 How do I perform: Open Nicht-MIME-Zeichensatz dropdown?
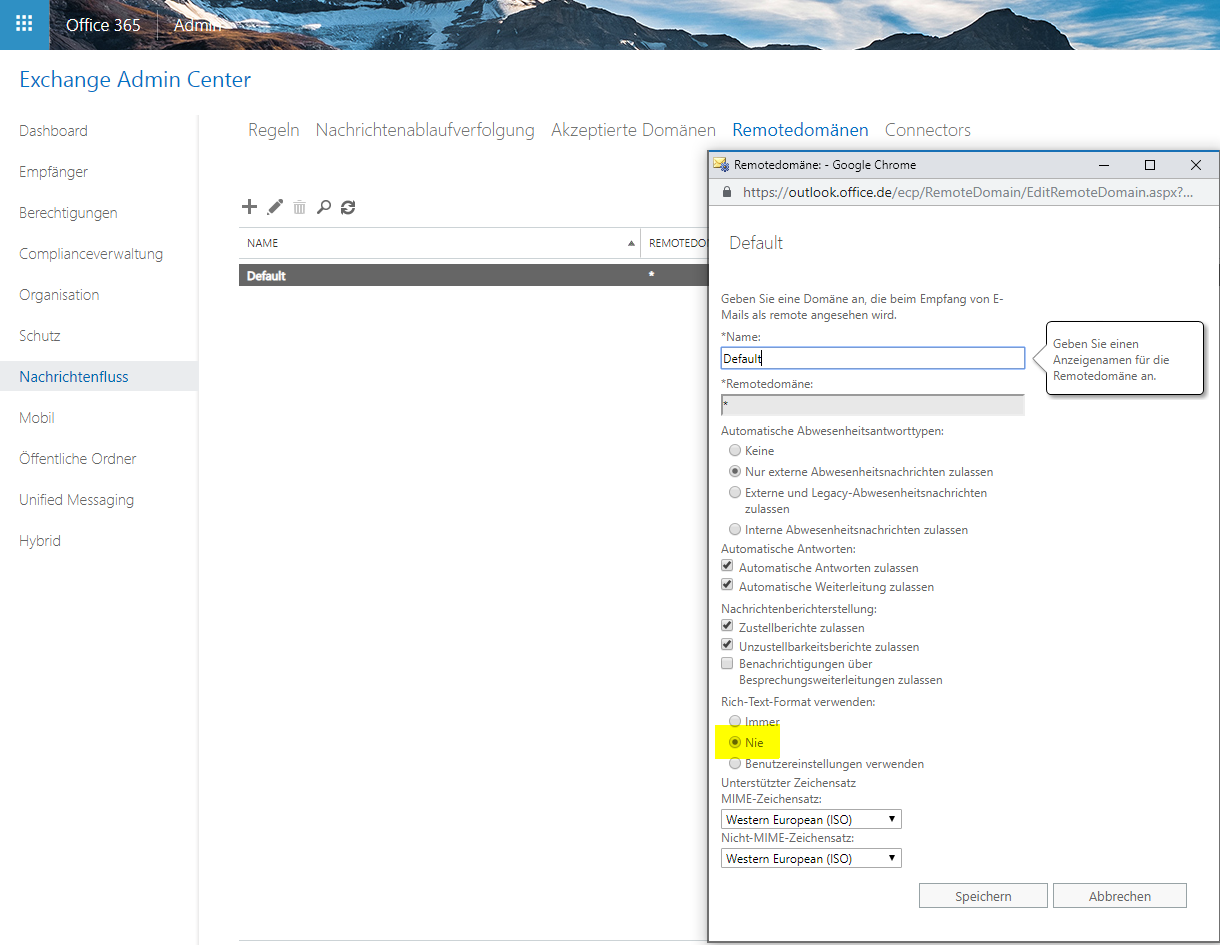[811, 859]
